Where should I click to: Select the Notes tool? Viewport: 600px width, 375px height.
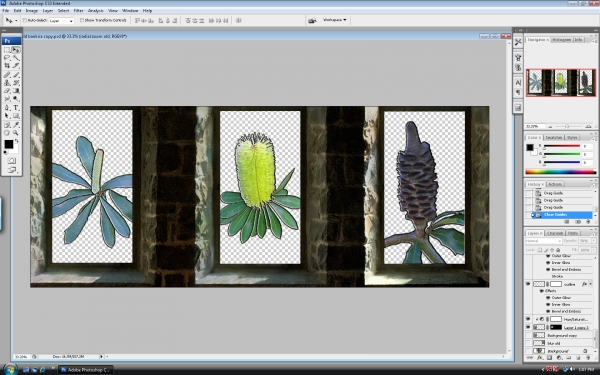[7, 125]
